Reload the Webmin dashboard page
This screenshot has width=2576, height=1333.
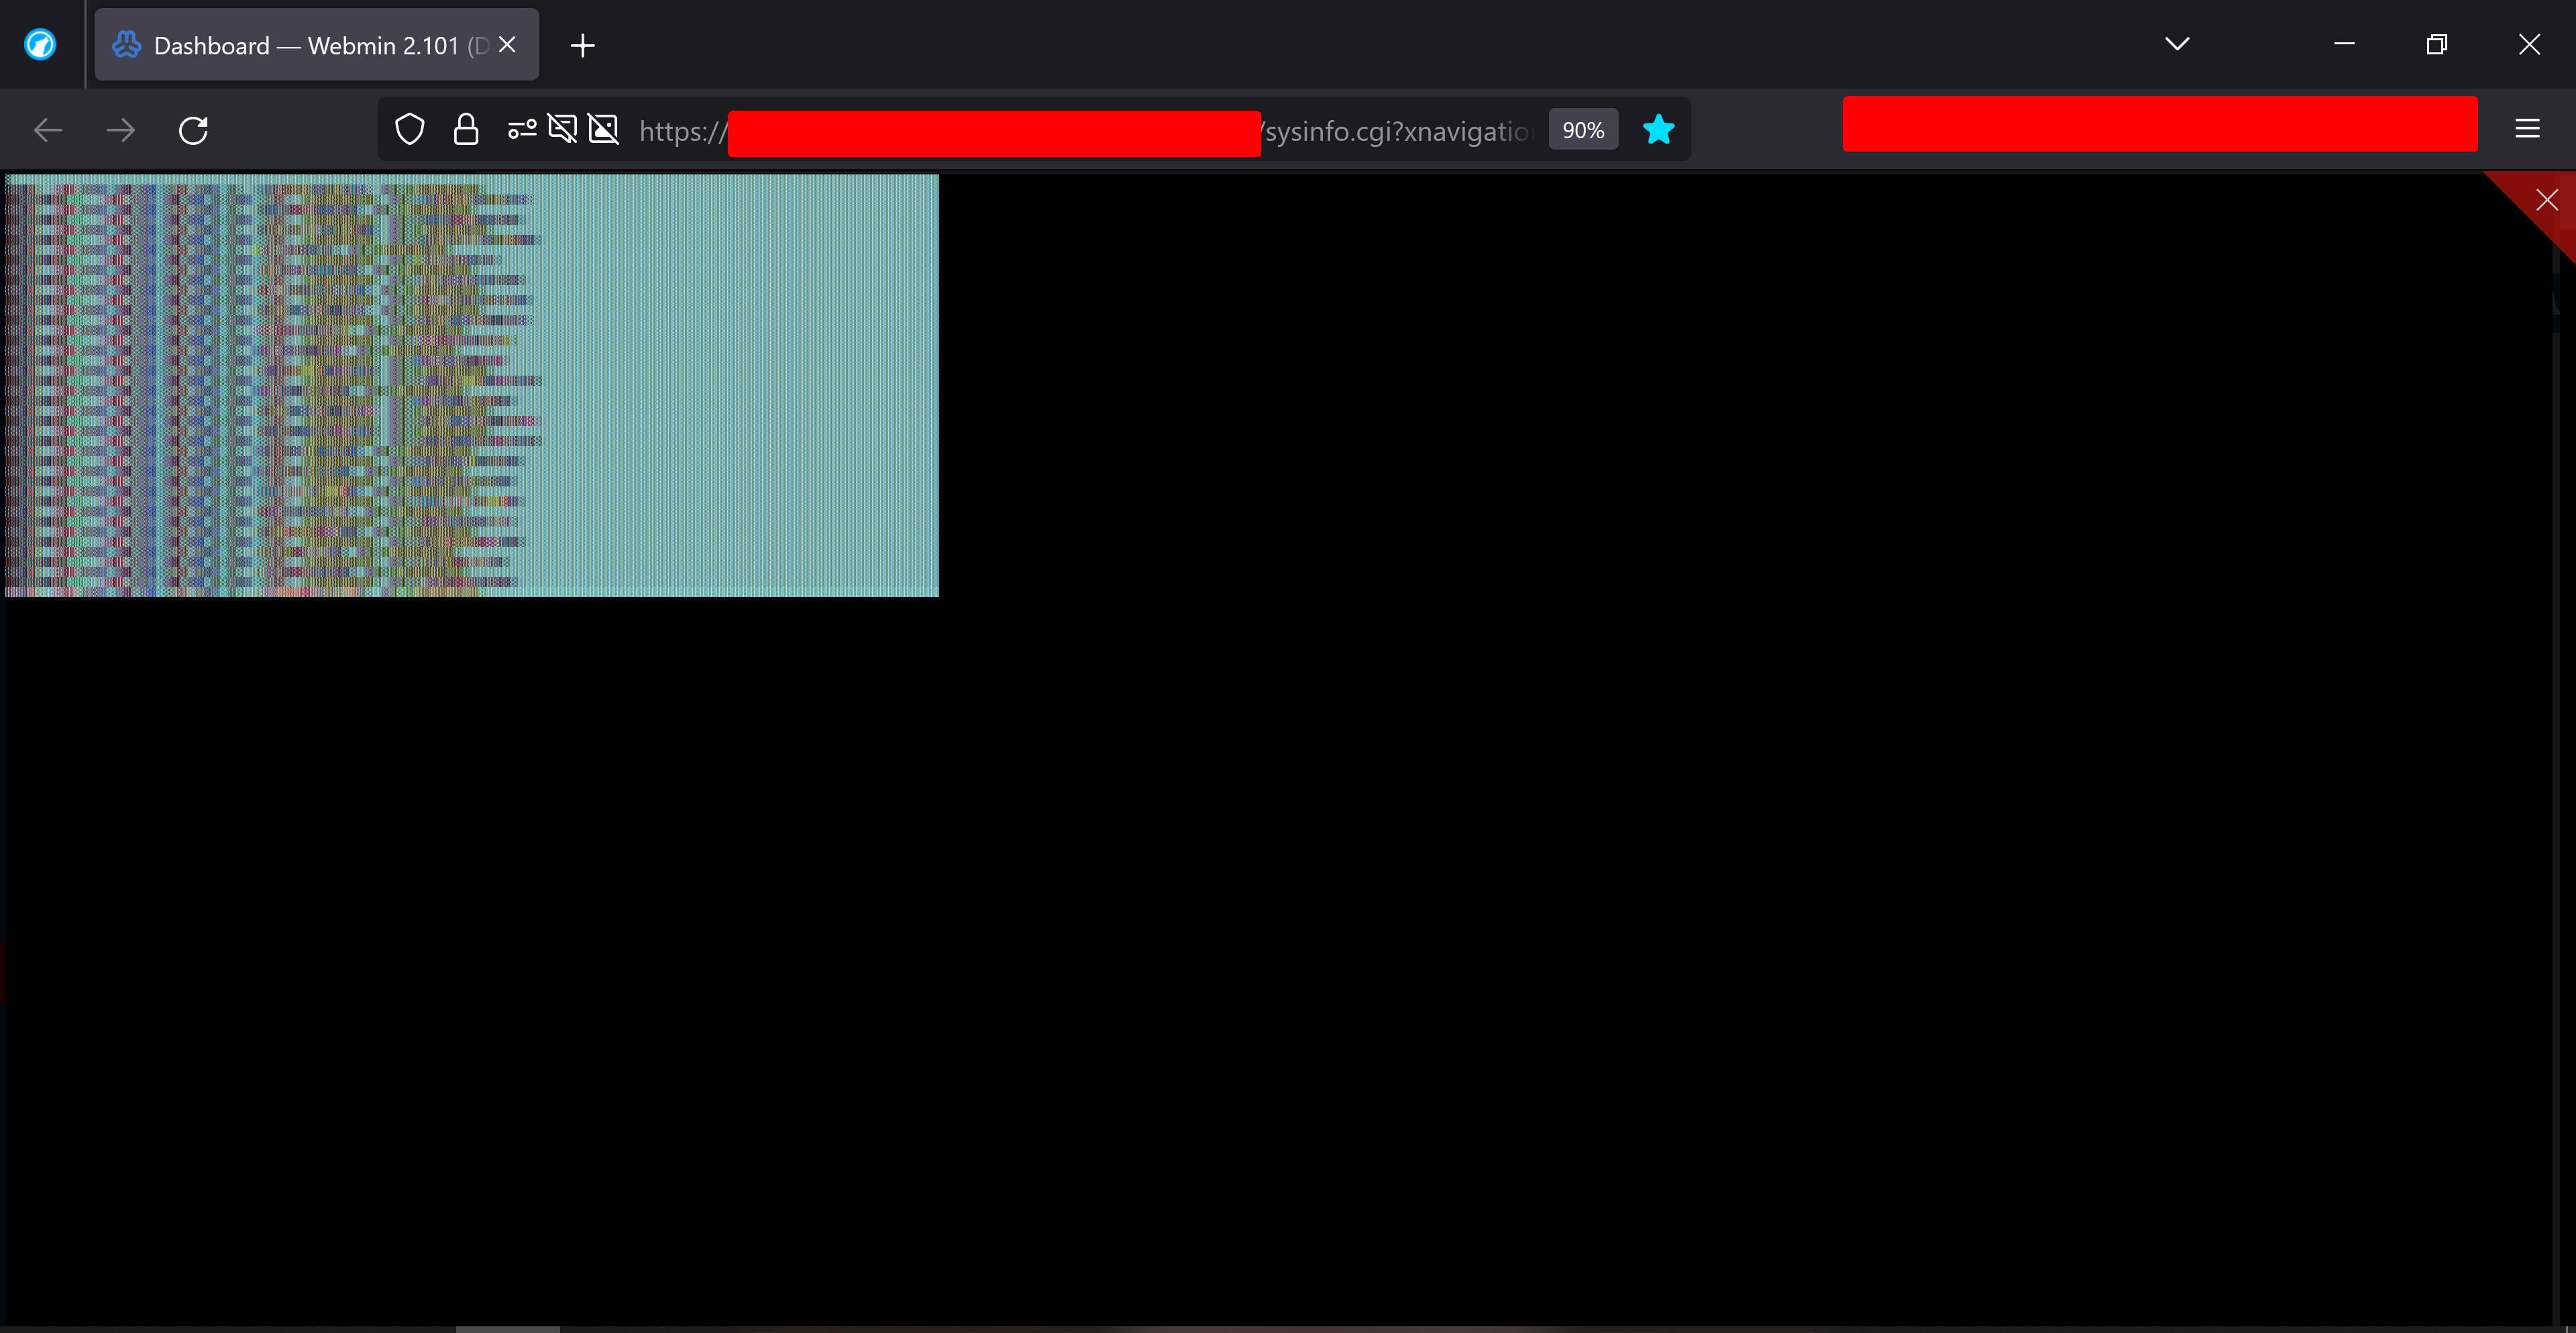pyautogui.click(x=193, y=130)
